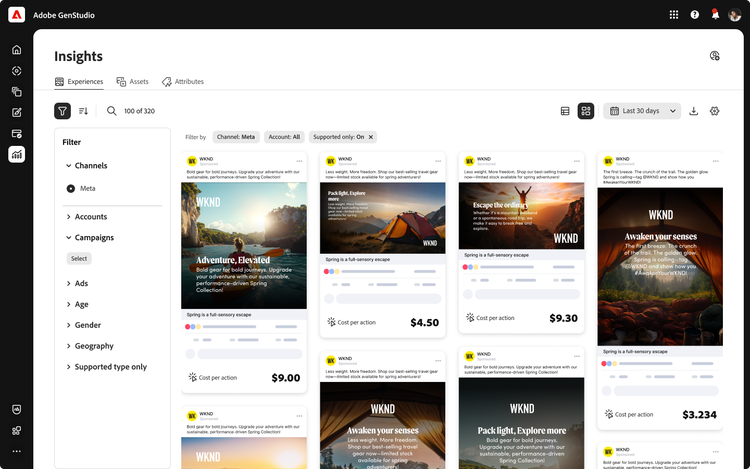Open the Insights chart icon in sidebar
Screen dimensions: 750x469
16,154
